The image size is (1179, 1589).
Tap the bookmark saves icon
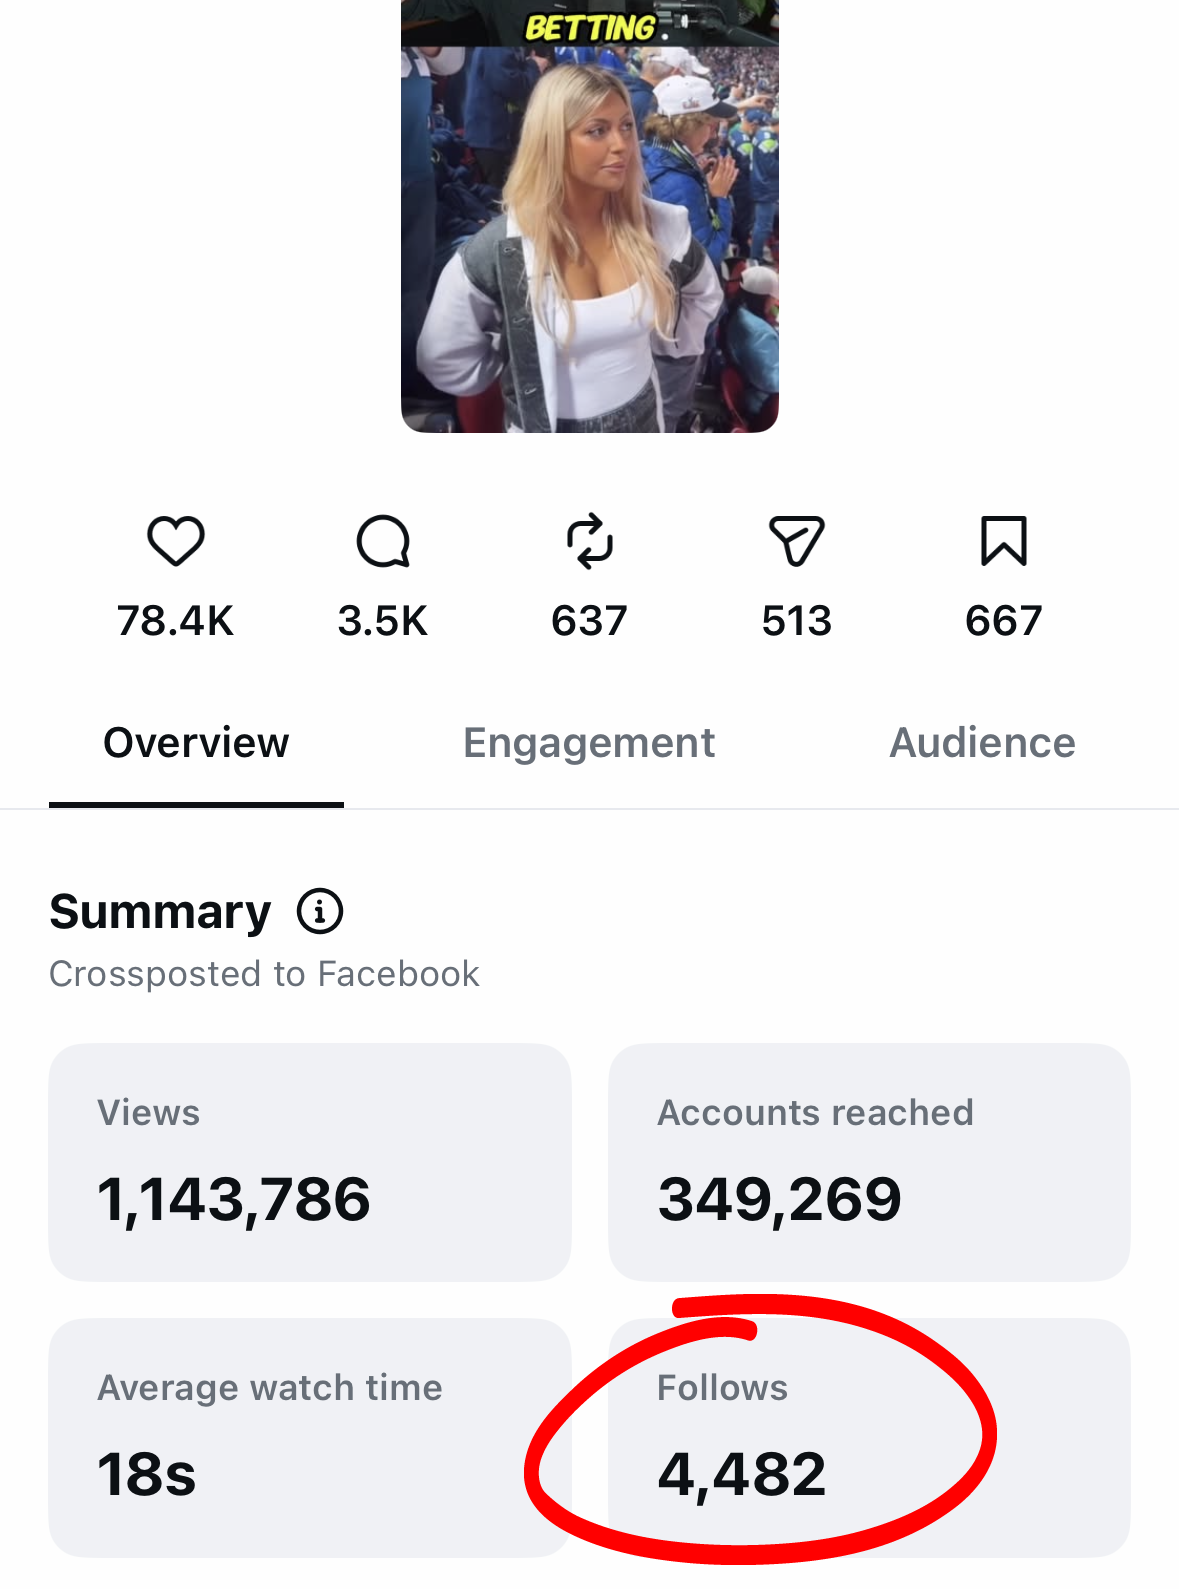click(1004, 541)
